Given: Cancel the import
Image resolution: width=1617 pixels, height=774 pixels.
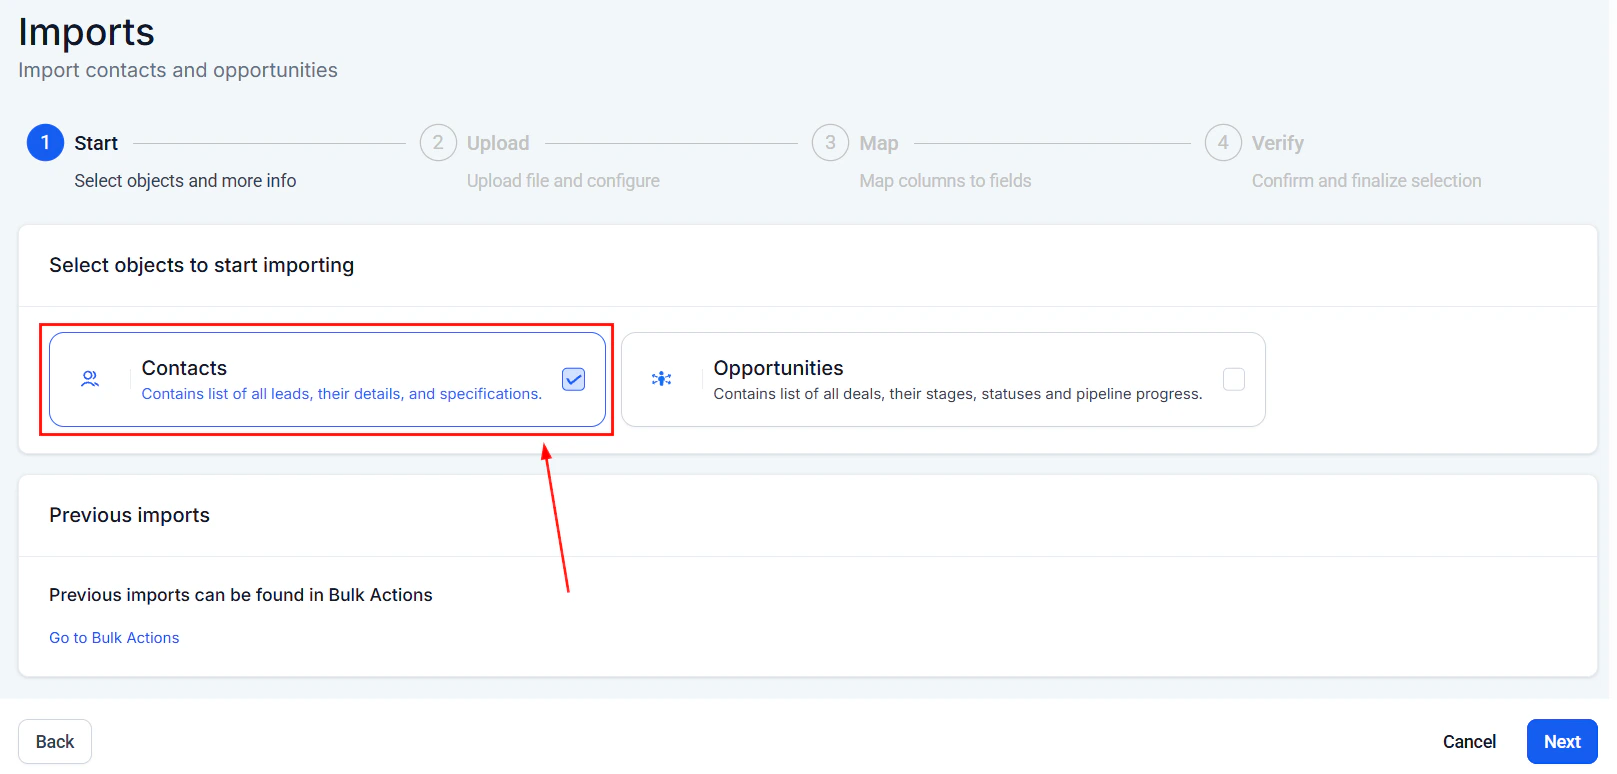Looking at the screenshot, I should point(1469,742).
